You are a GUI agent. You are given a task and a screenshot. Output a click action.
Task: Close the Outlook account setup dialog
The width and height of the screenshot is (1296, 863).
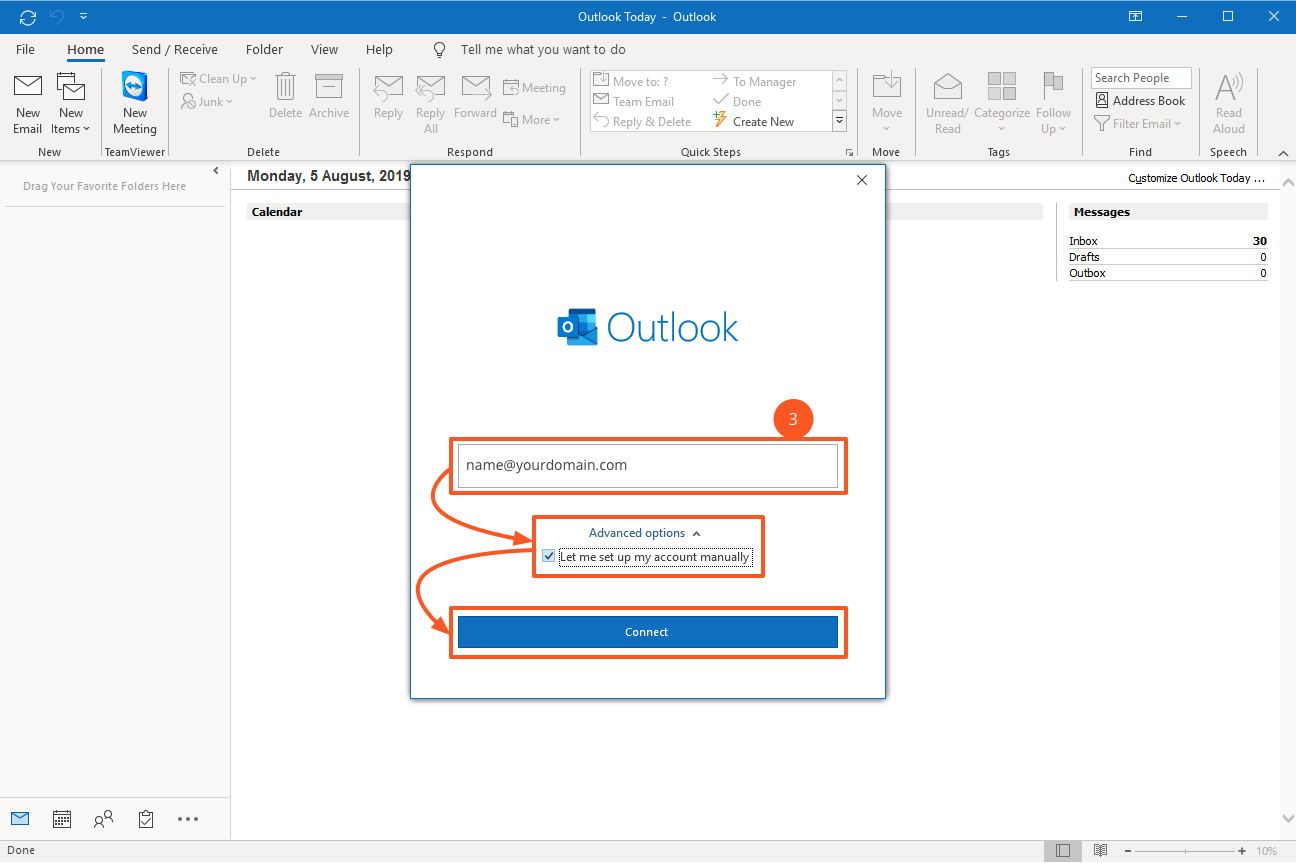coord(862,180)
